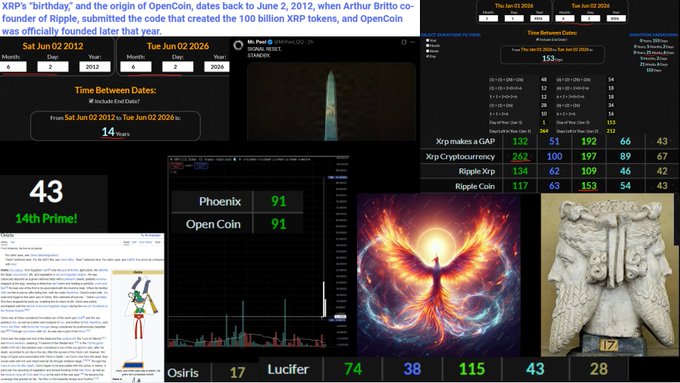Click the Osiris page title in Wikipedia
Image resolution: width=680 pixels, height=383 pixels.
click(7, 236)
